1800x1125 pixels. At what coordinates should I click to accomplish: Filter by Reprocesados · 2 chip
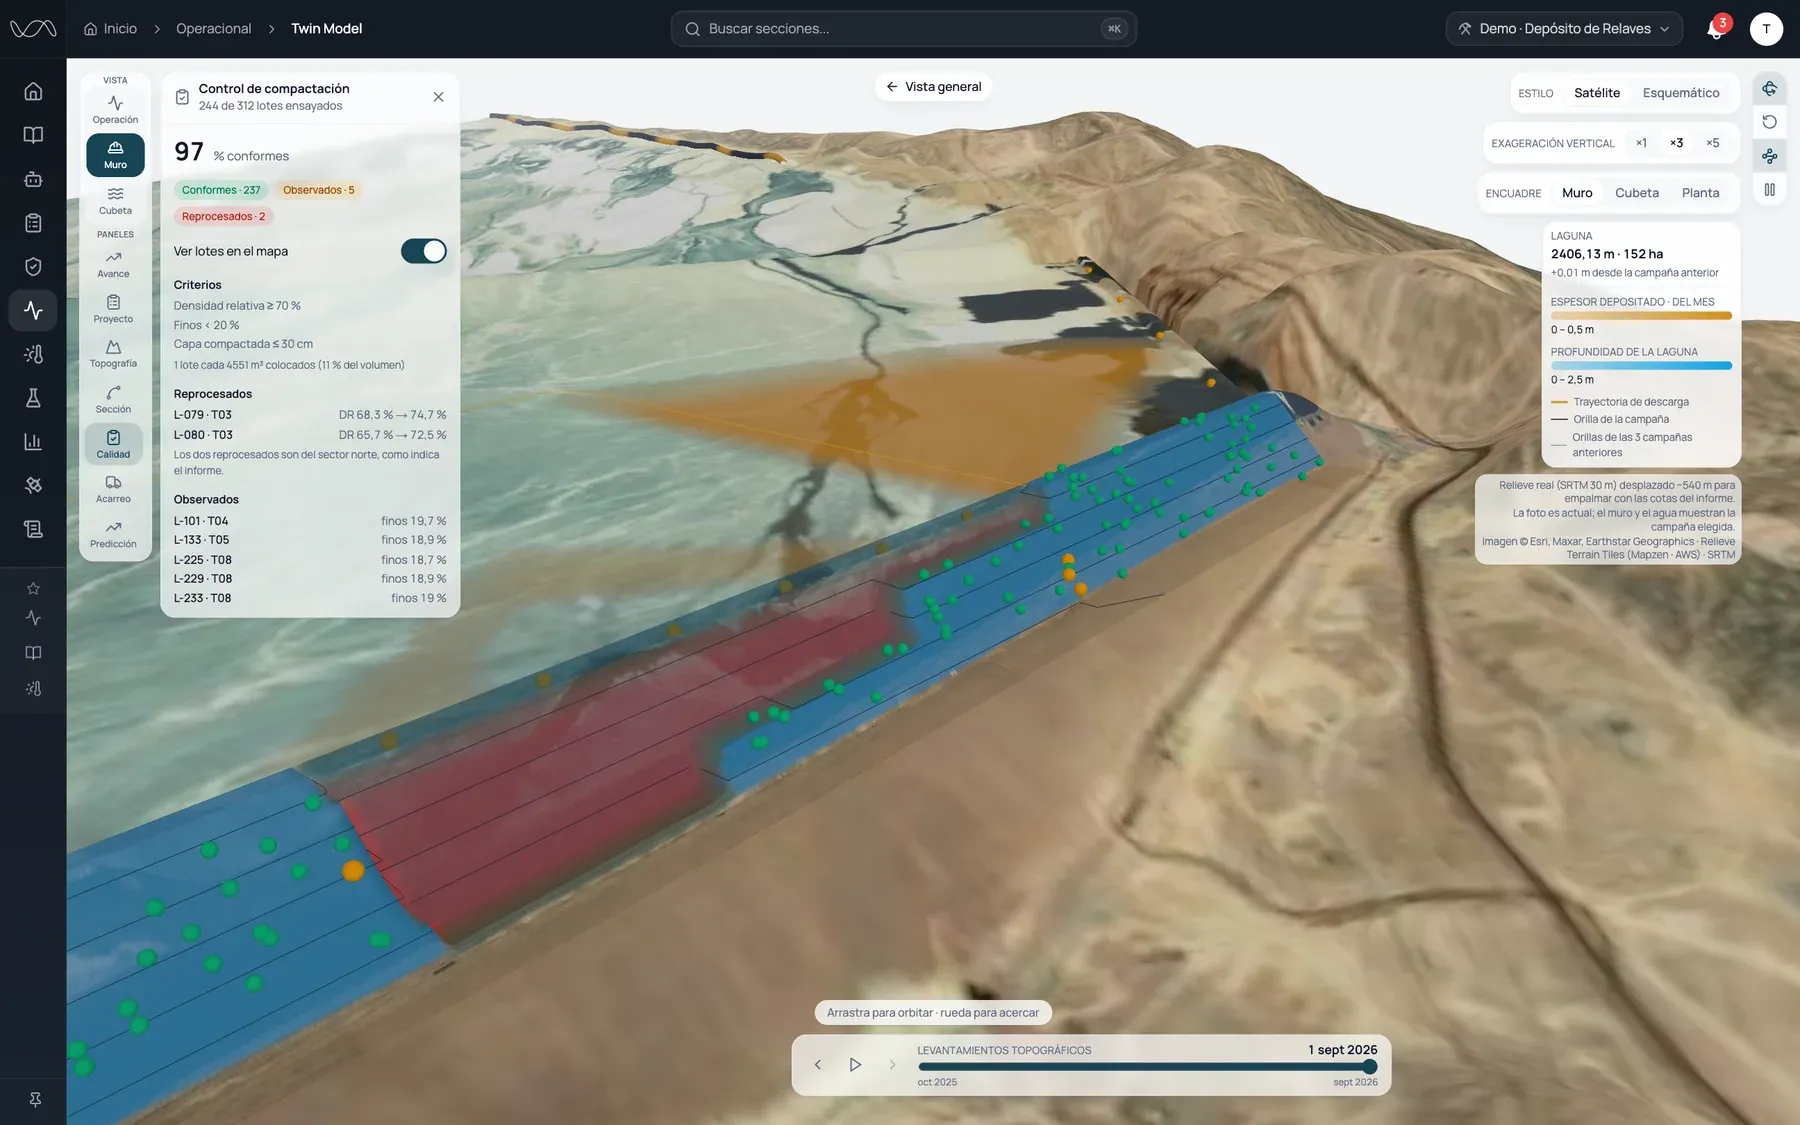click(224, 216)
